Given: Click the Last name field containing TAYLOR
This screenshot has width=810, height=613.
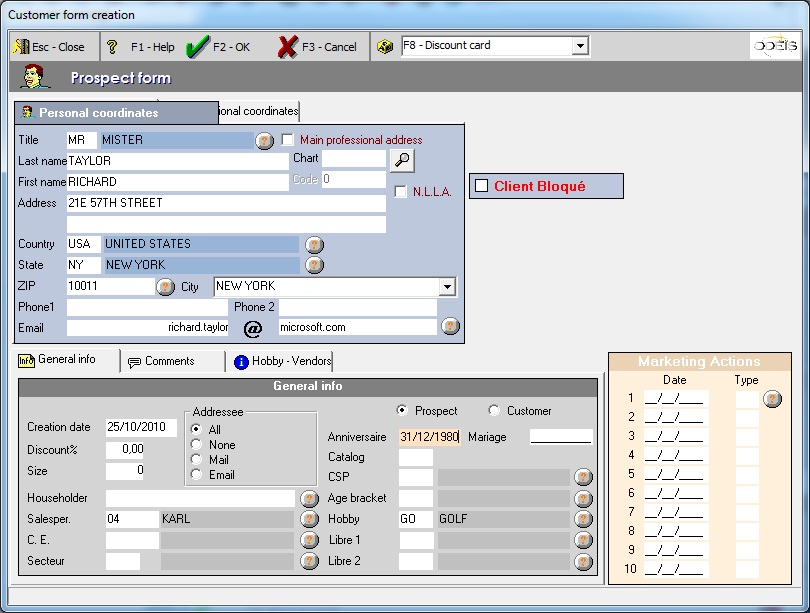Looking at the screenshot, I should (x=178, y=161).
